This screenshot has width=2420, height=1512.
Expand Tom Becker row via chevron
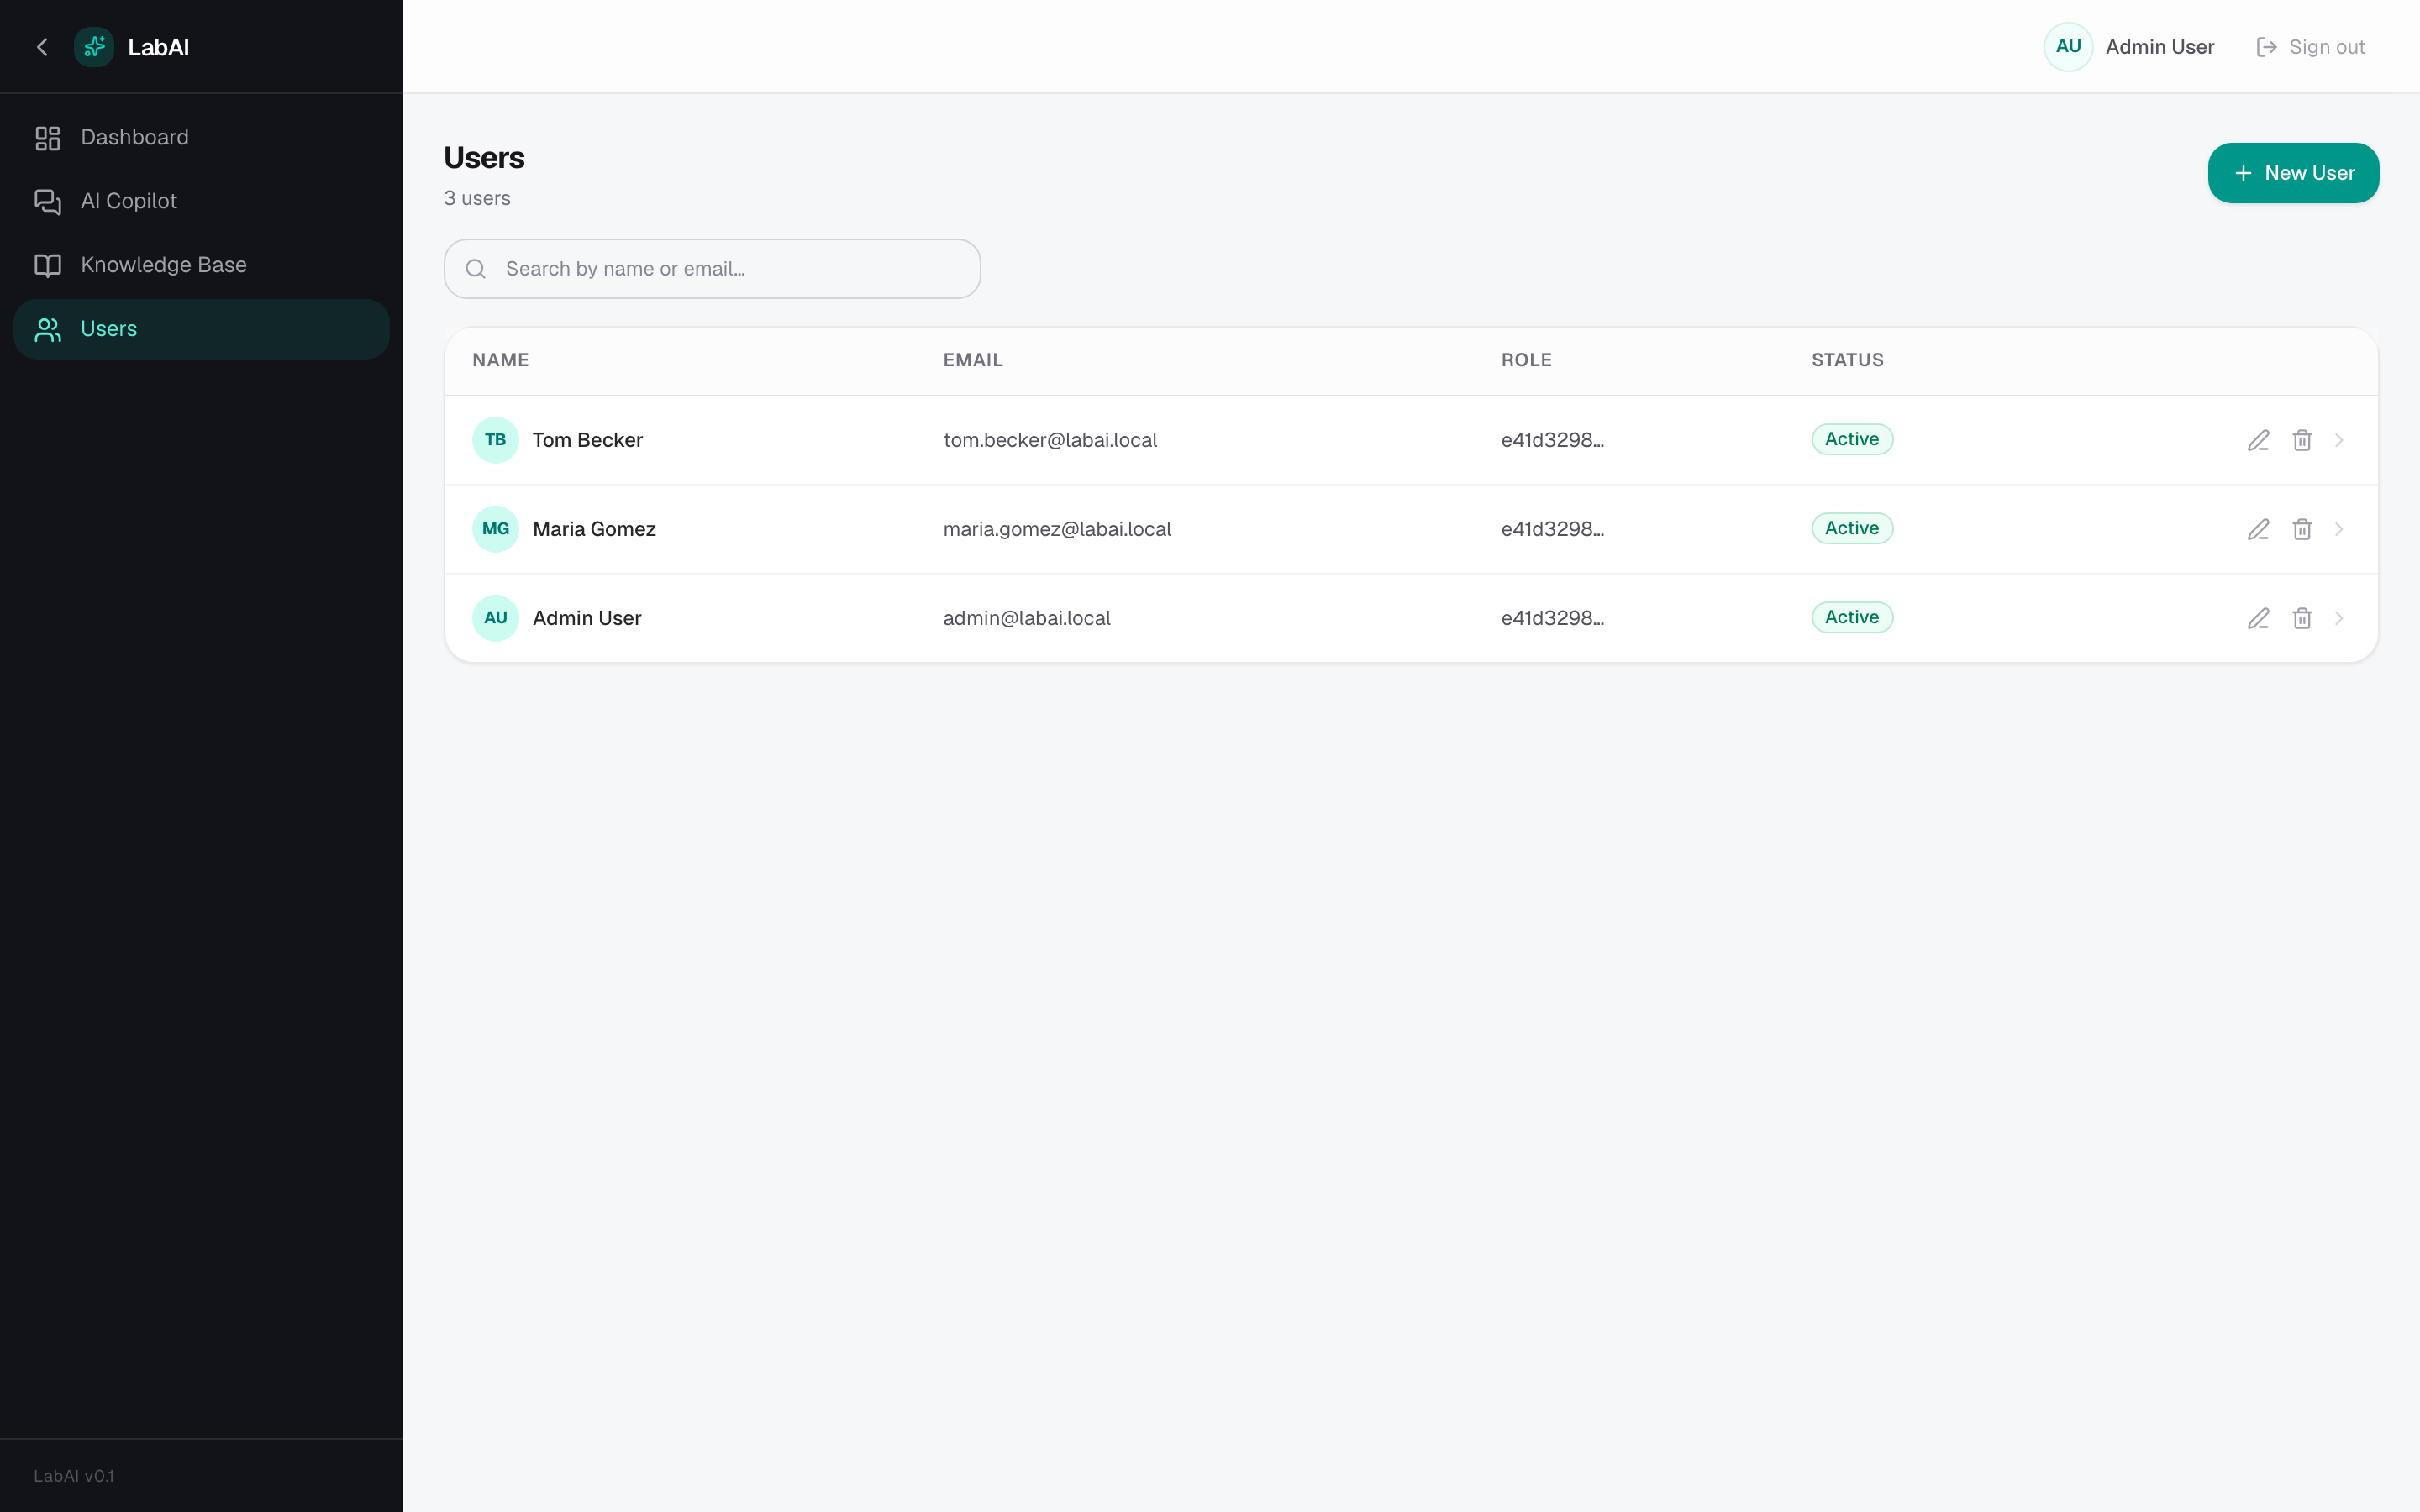2339,440
